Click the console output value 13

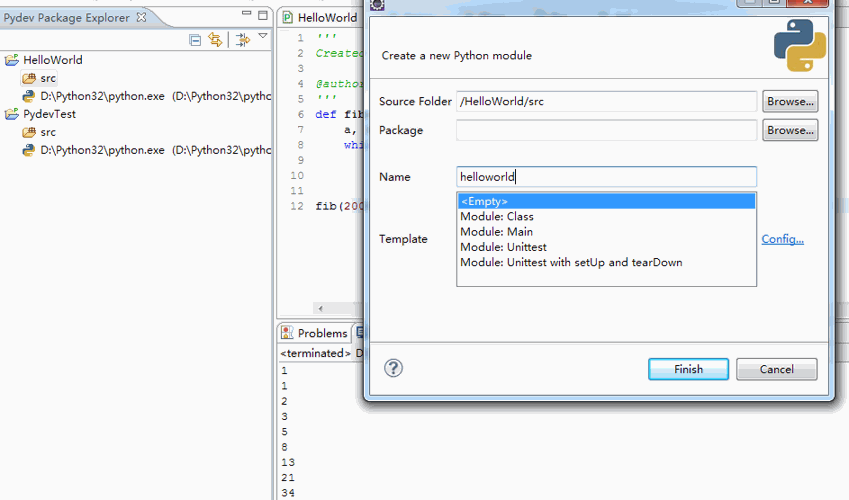tap(288, 462)
